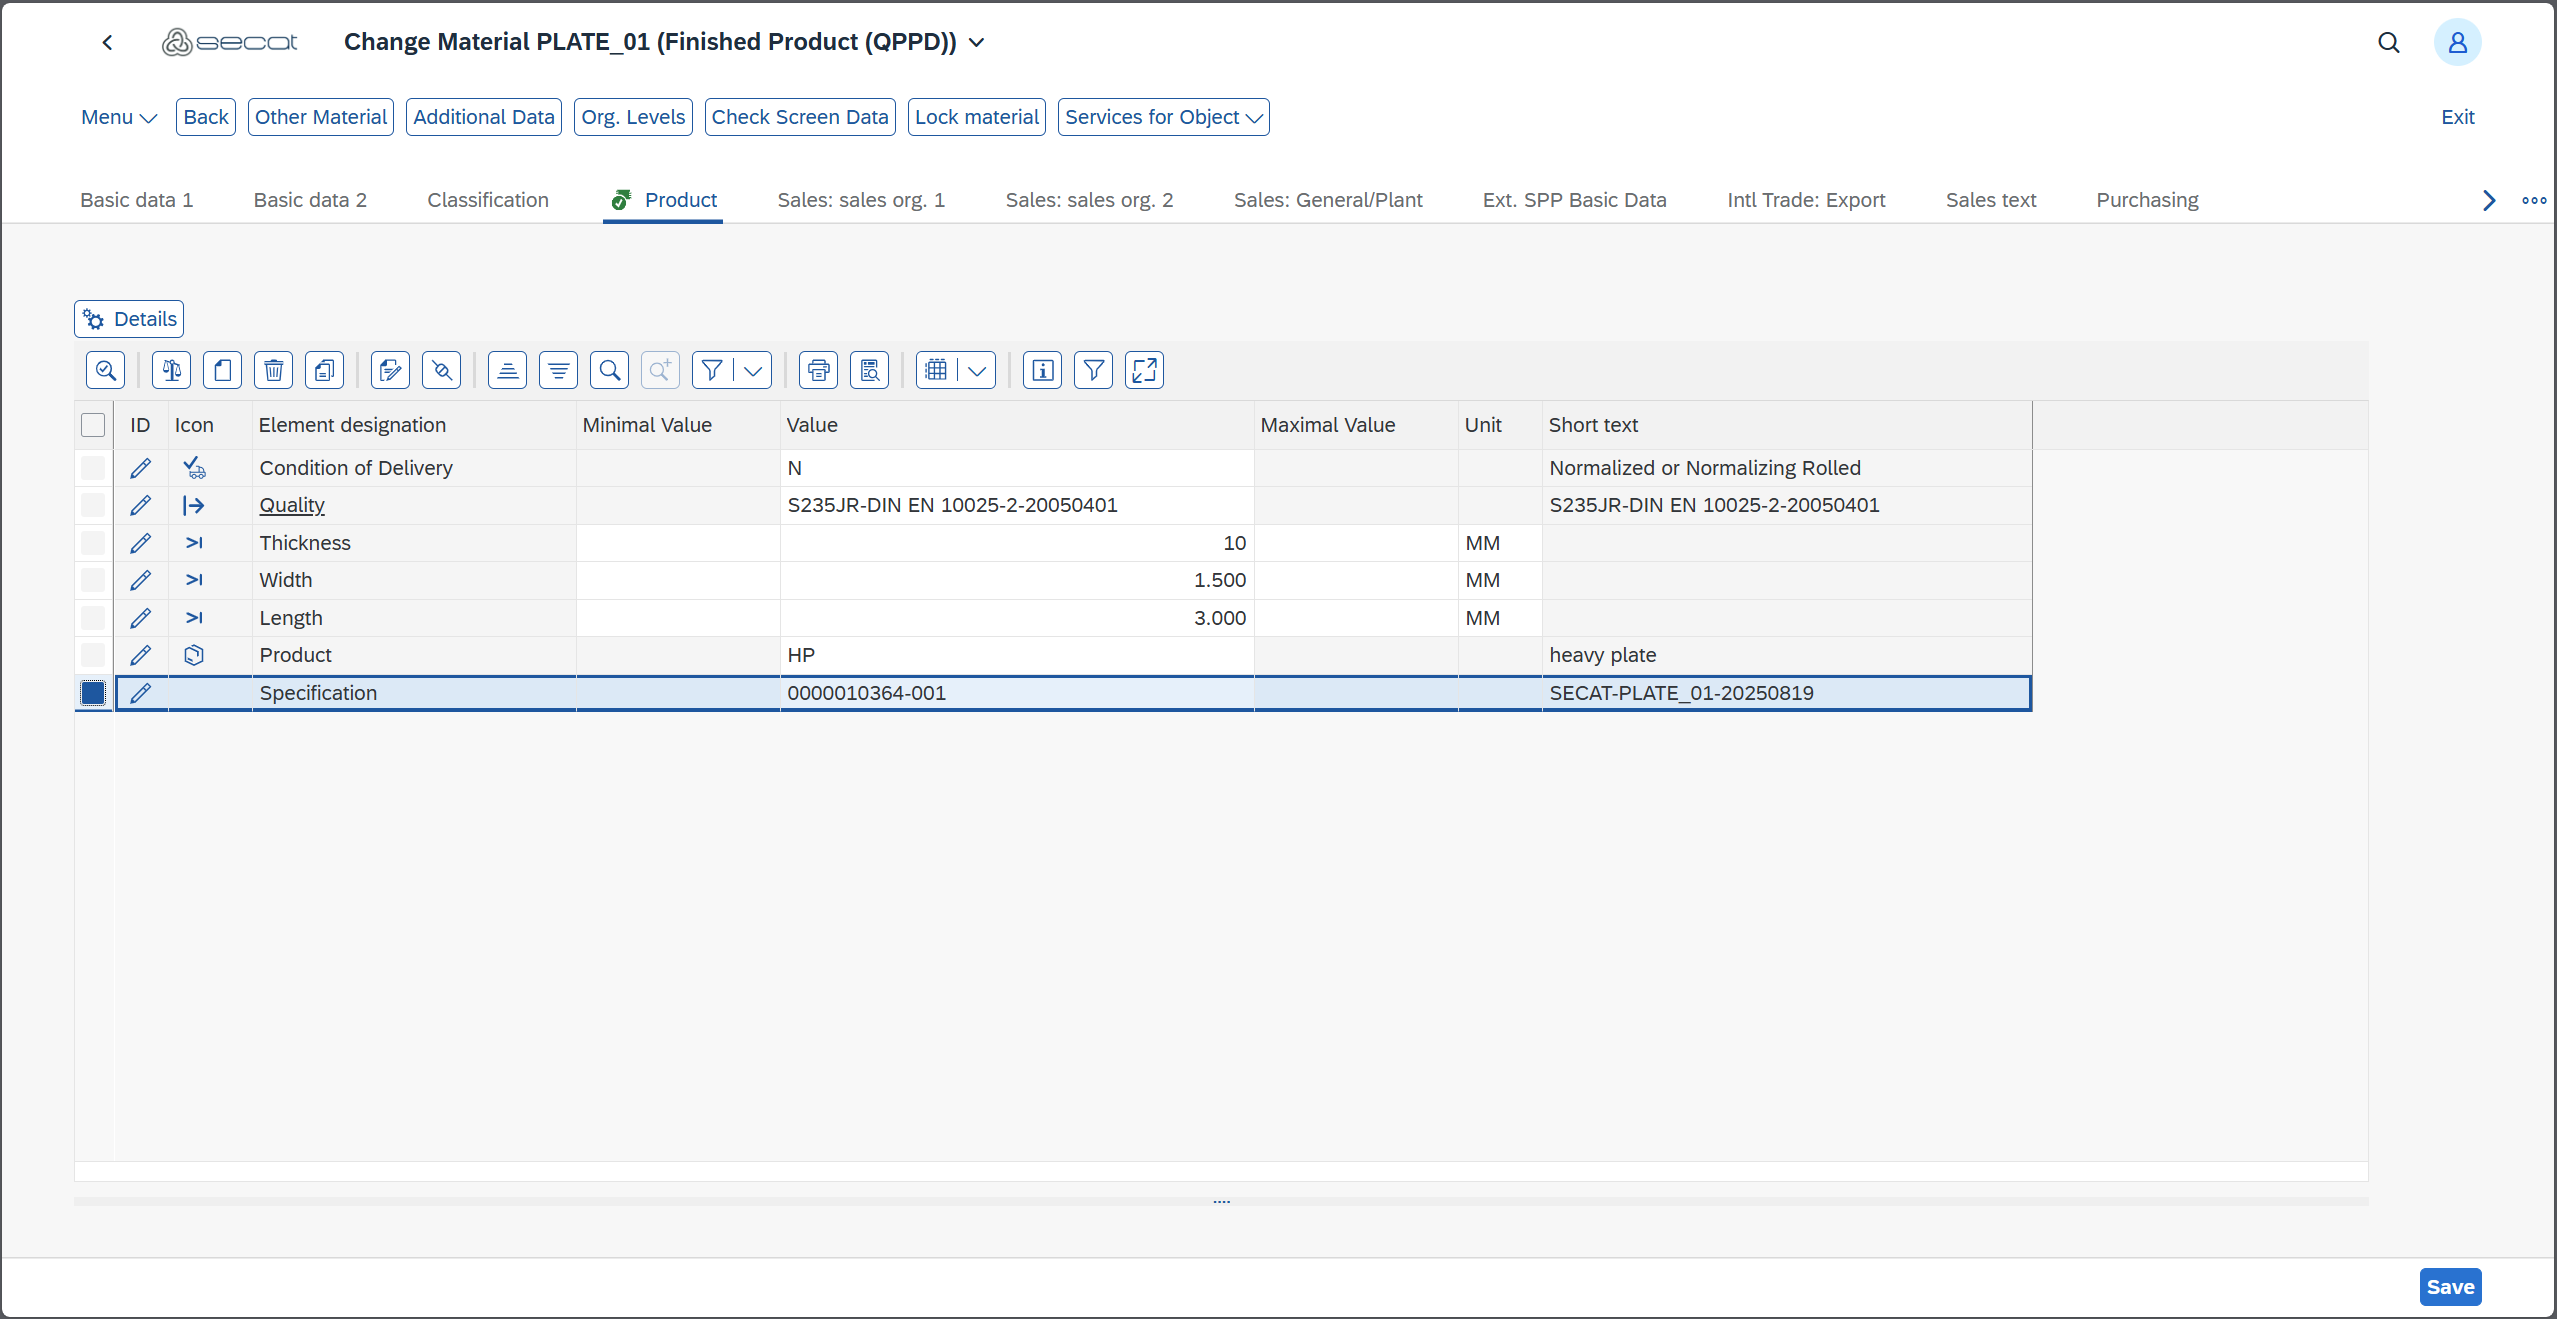The image size is (2557, 1319).
Task: Click the balance scale check icon
Action: point(171,371)
